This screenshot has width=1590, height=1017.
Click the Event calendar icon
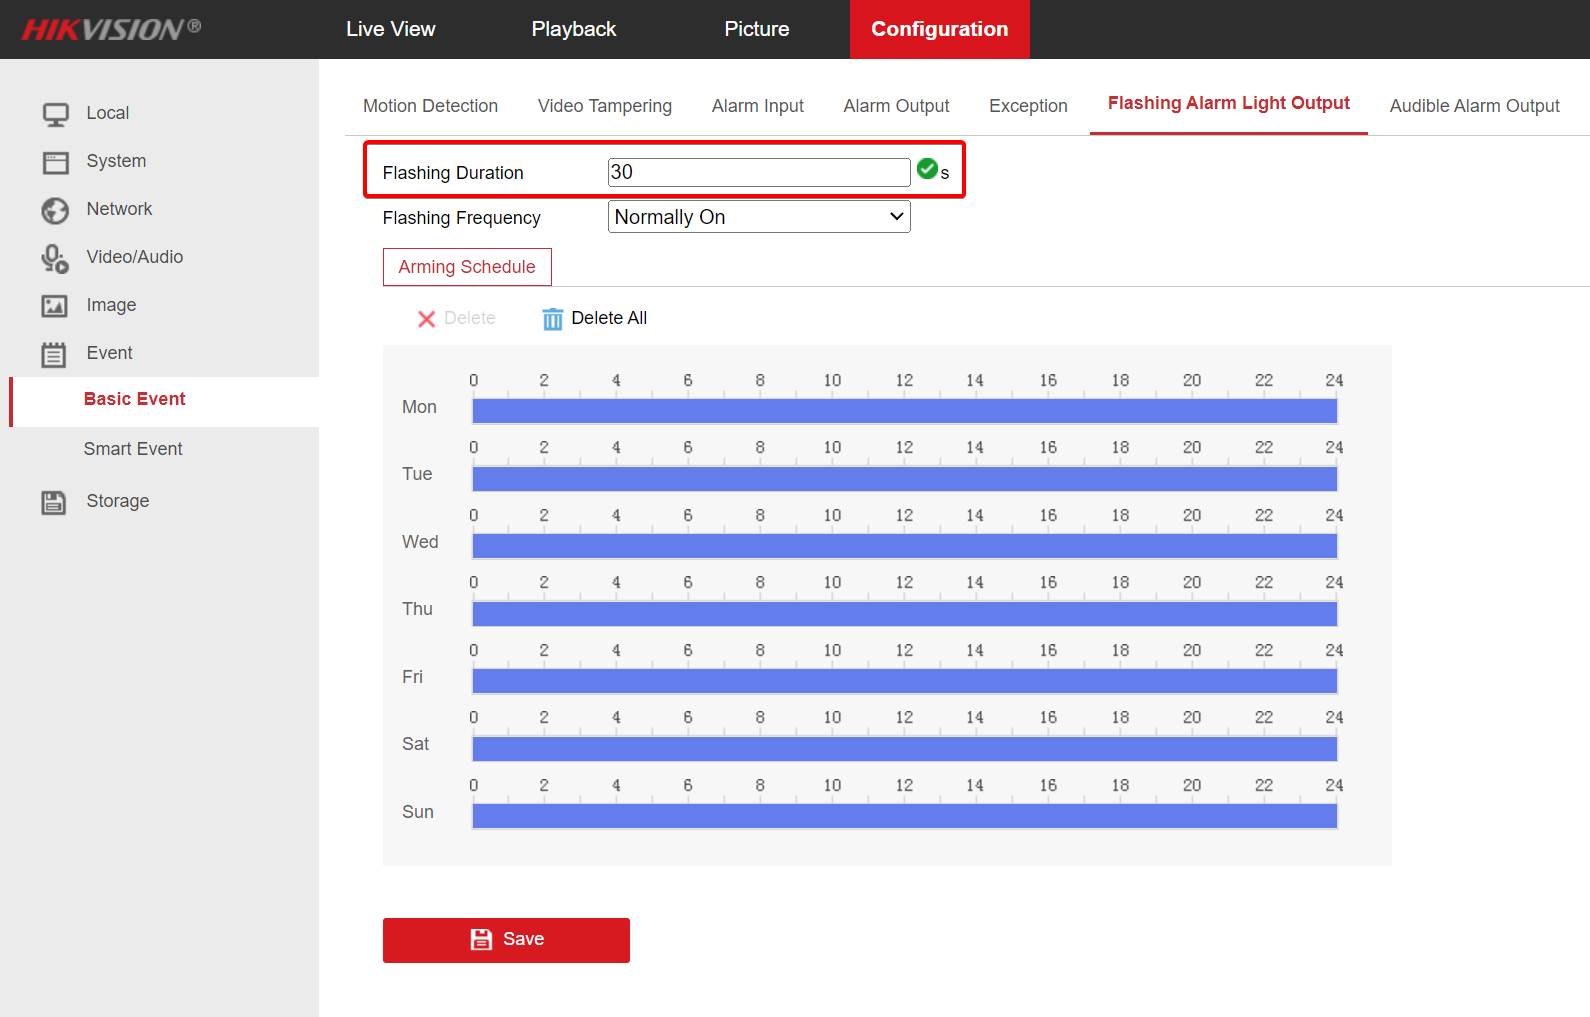tap(55, 354)
